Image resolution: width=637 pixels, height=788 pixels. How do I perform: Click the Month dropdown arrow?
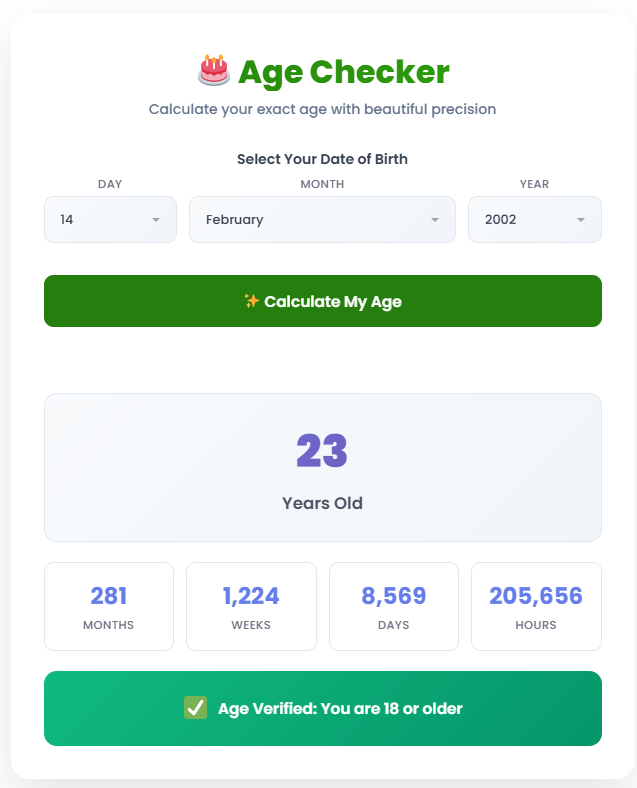pos(435,220)
